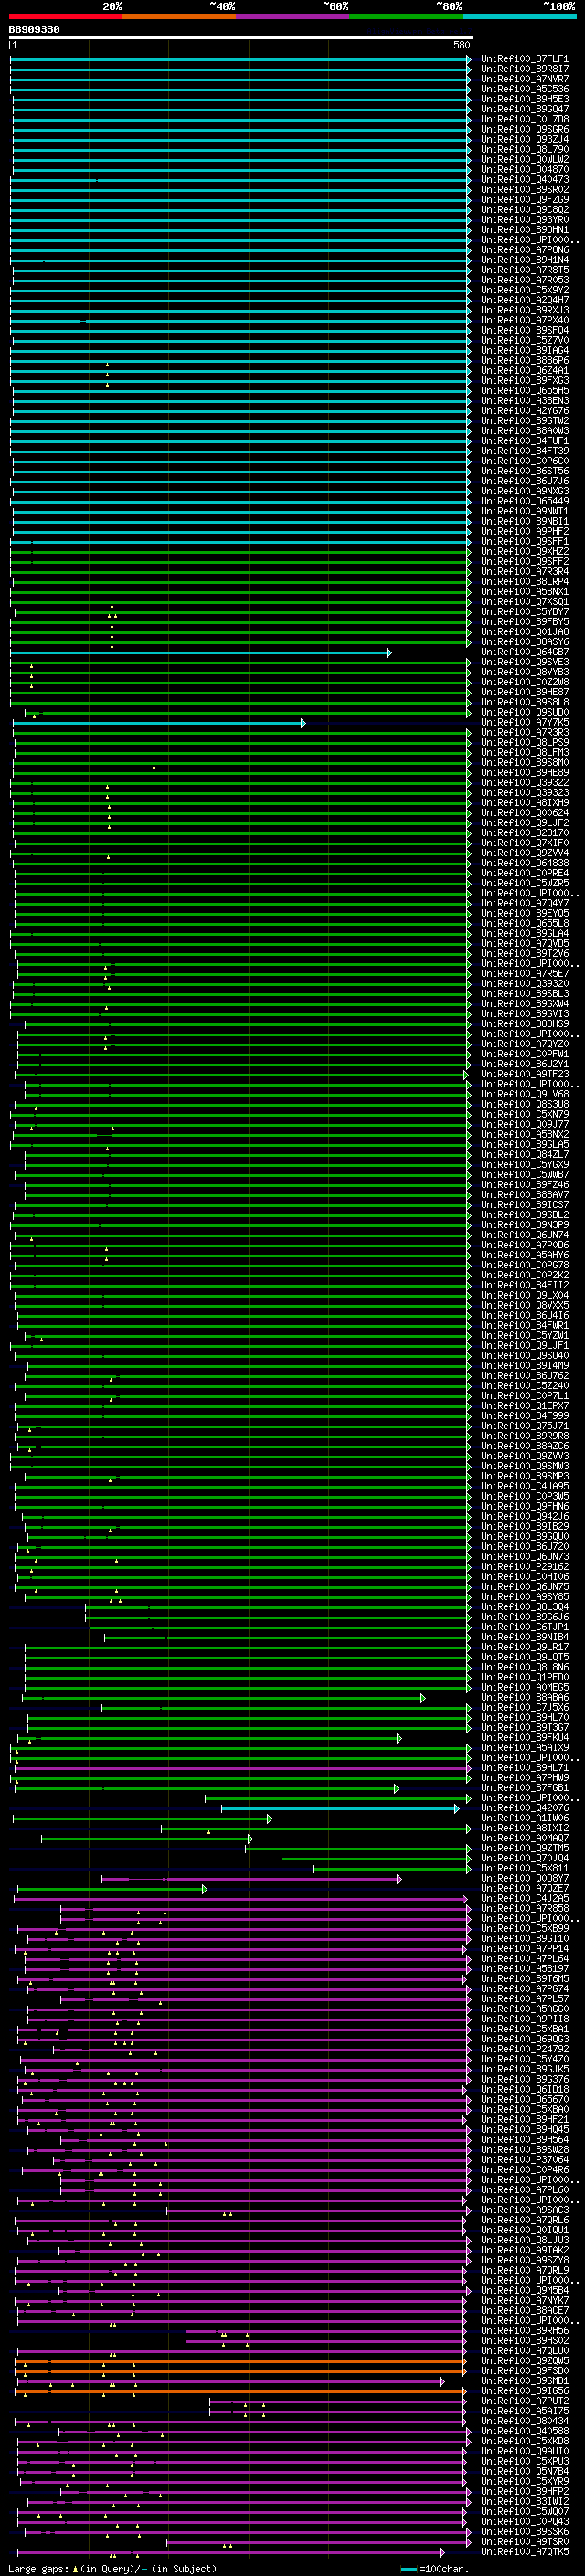The width and height of the screenshot is (585, 2576).
Task: Open hit UniRef100_Q0D8Y7
Action: [524, 1878]
